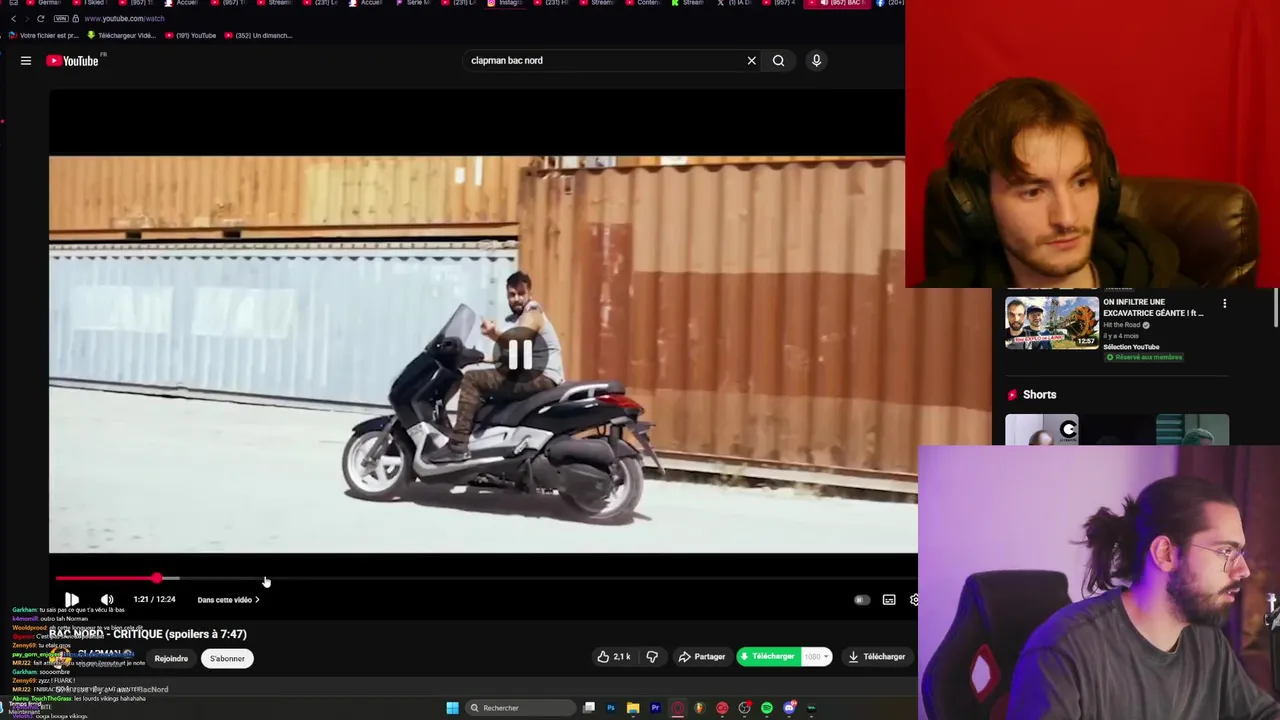Click the 1:21 / 12:24 time display
The height and width of the screenshot is (720, 1280).
[154, 600]
